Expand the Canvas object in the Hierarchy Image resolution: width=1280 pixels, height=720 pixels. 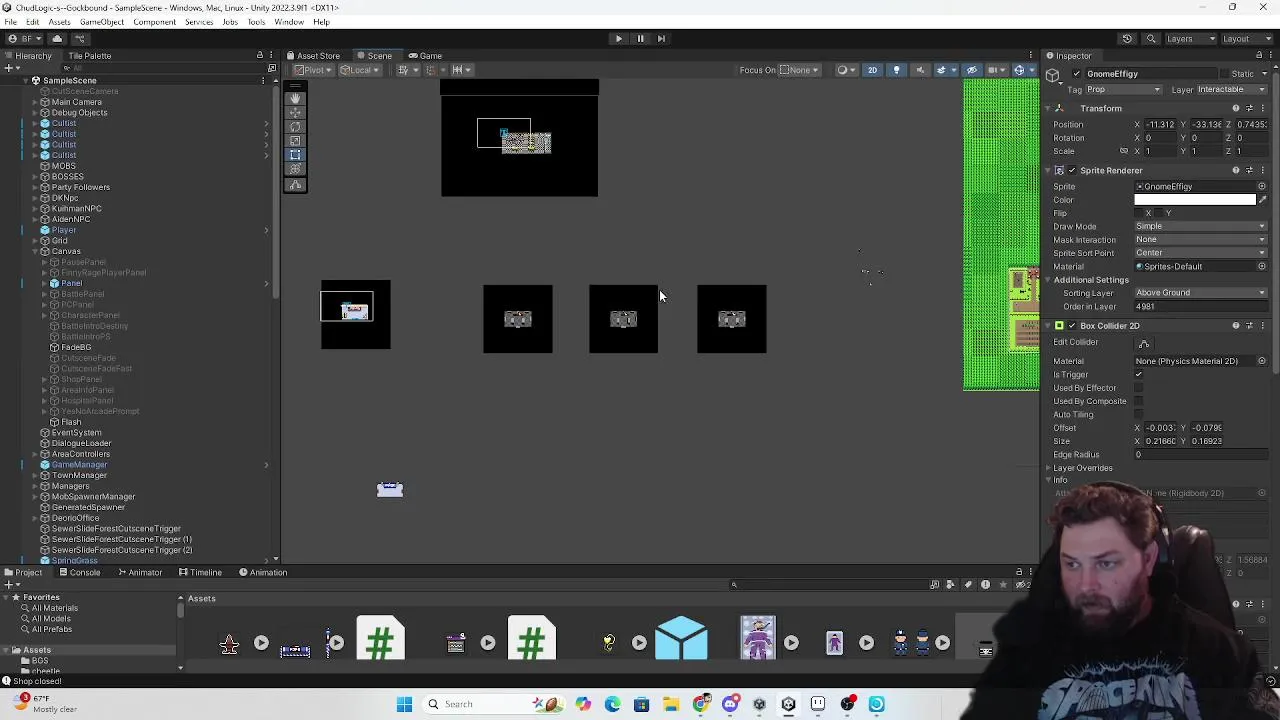click(x=35, y=252)
